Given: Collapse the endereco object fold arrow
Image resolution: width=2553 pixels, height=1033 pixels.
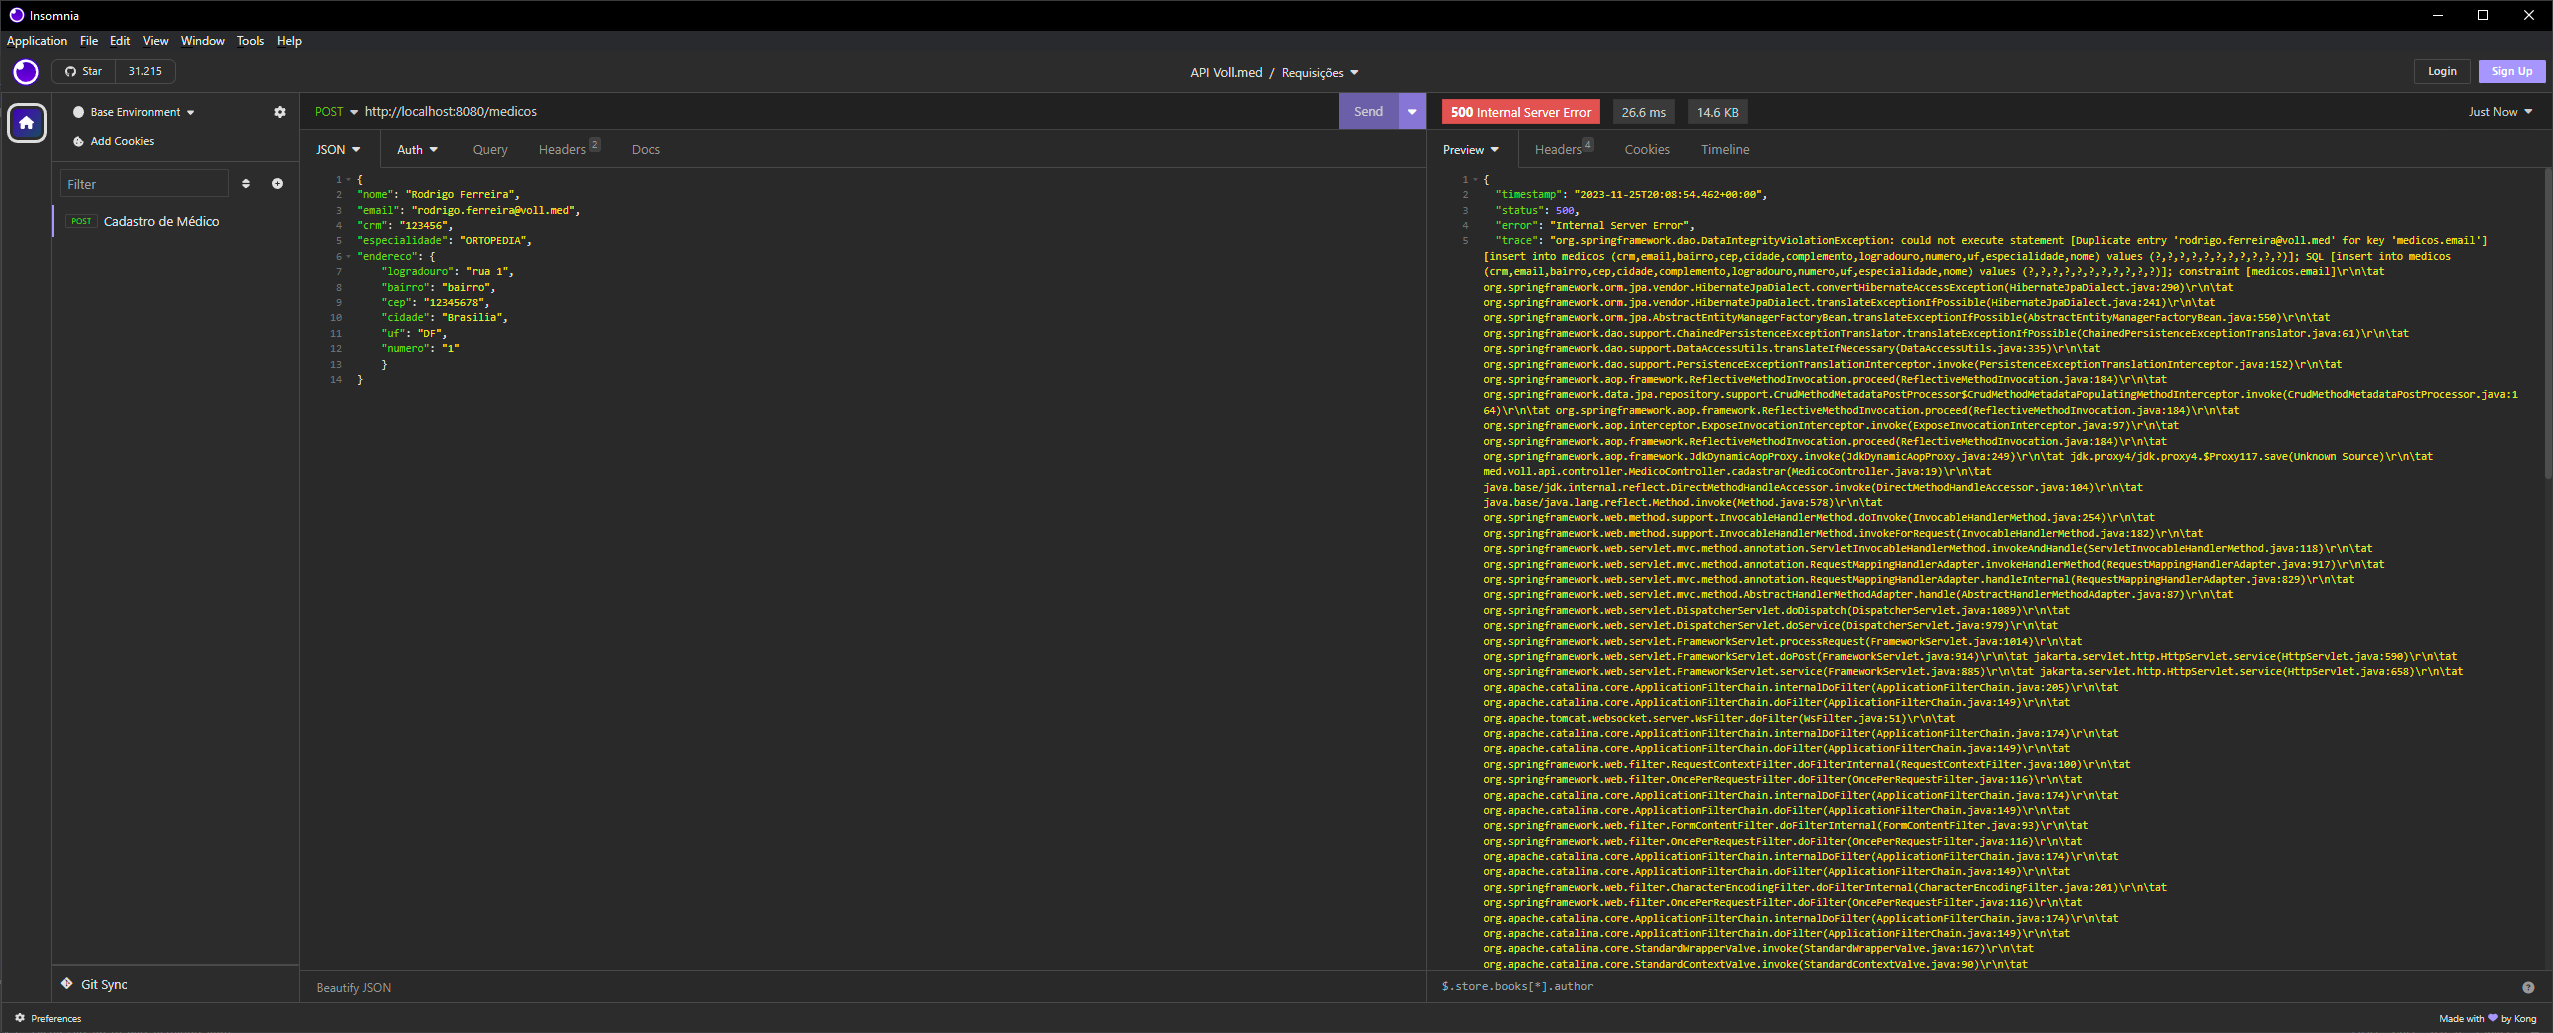Looking at the screenshot, I should coord(348,257).
